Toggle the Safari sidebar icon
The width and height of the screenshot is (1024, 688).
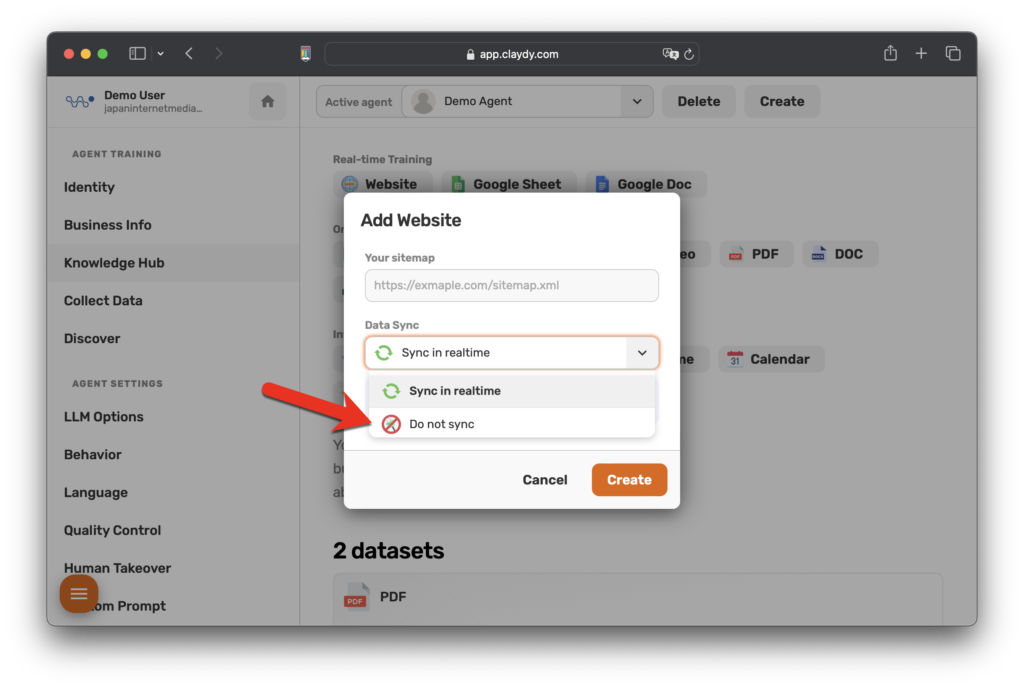138,54
